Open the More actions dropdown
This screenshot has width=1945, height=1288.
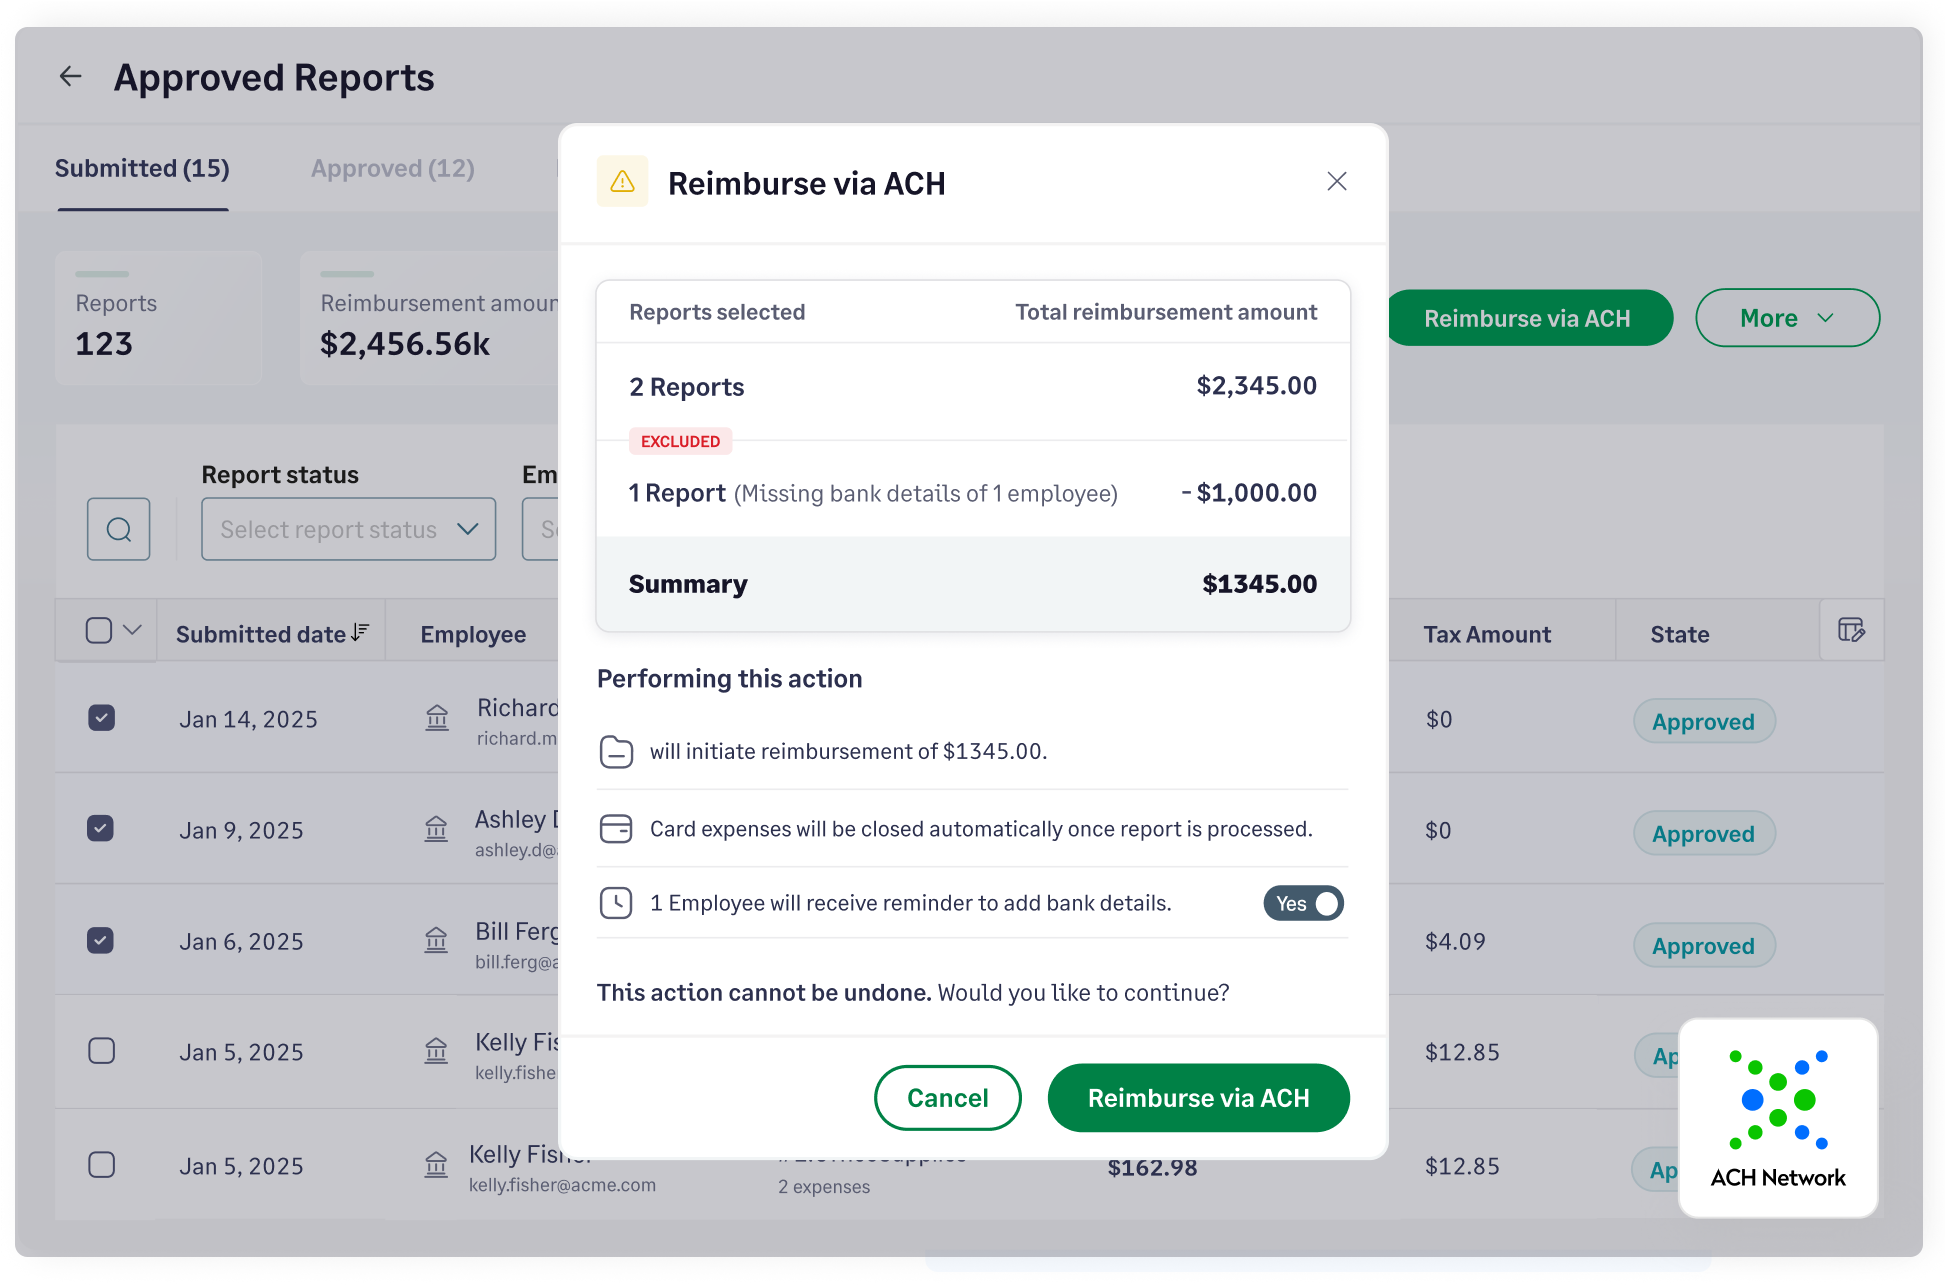click(x=1787, y=318)
